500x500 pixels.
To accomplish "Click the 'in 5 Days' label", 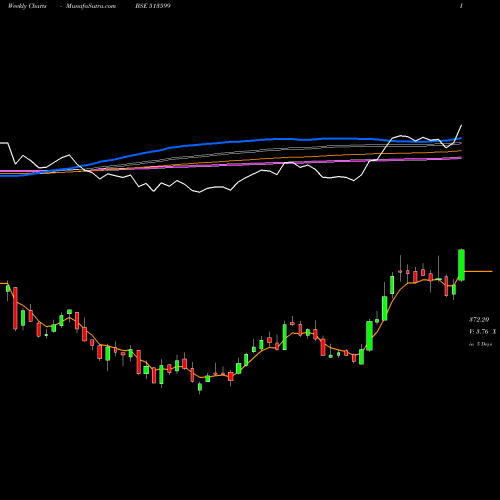I will 480,344.
